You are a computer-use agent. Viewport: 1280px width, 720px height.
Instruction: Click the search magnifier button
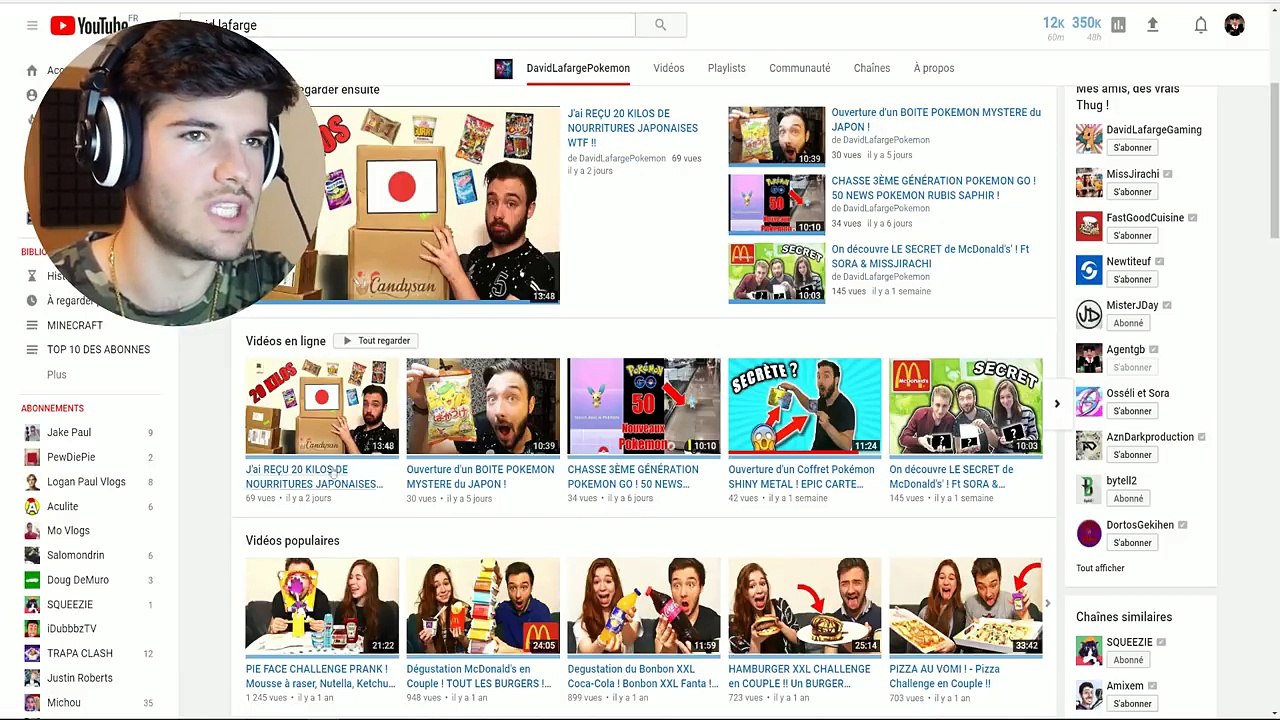pyautogui.click(x=660, y=25)
